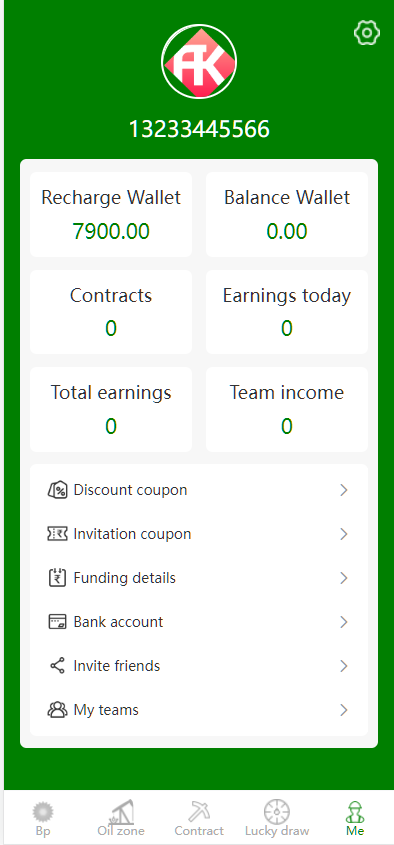Select the Me tab
The width and height of the screenshot is (394, 845).
(355, 818)
